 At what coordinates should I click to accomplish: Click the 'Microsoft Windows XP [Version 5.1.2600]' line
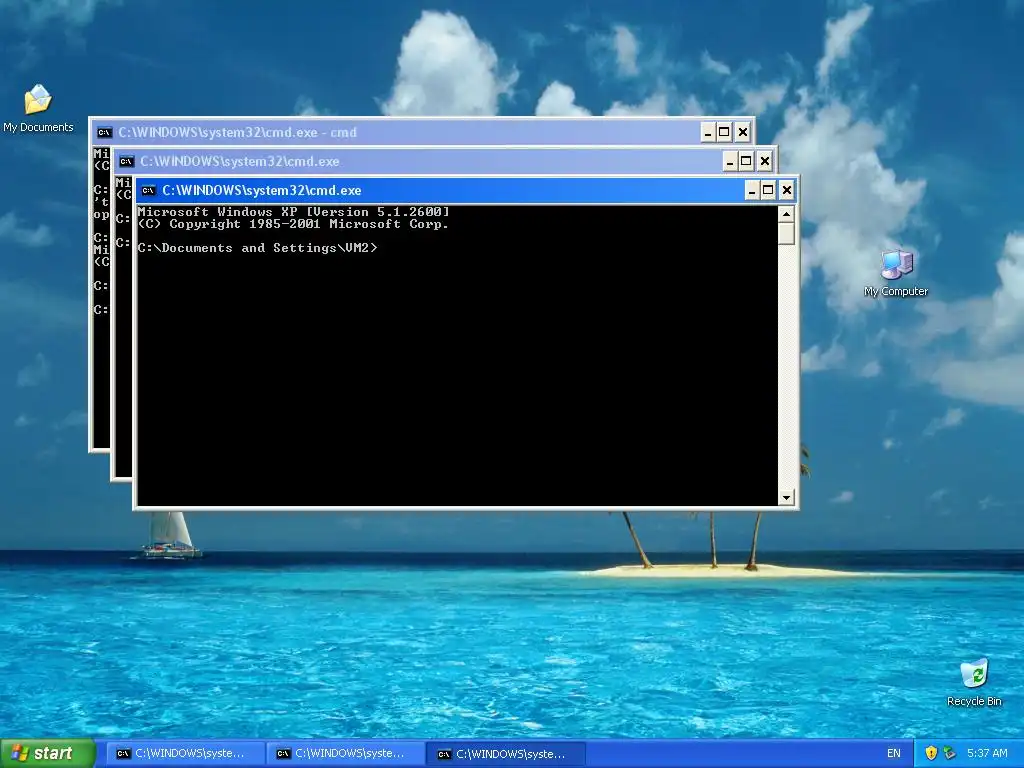click(293, 212)
